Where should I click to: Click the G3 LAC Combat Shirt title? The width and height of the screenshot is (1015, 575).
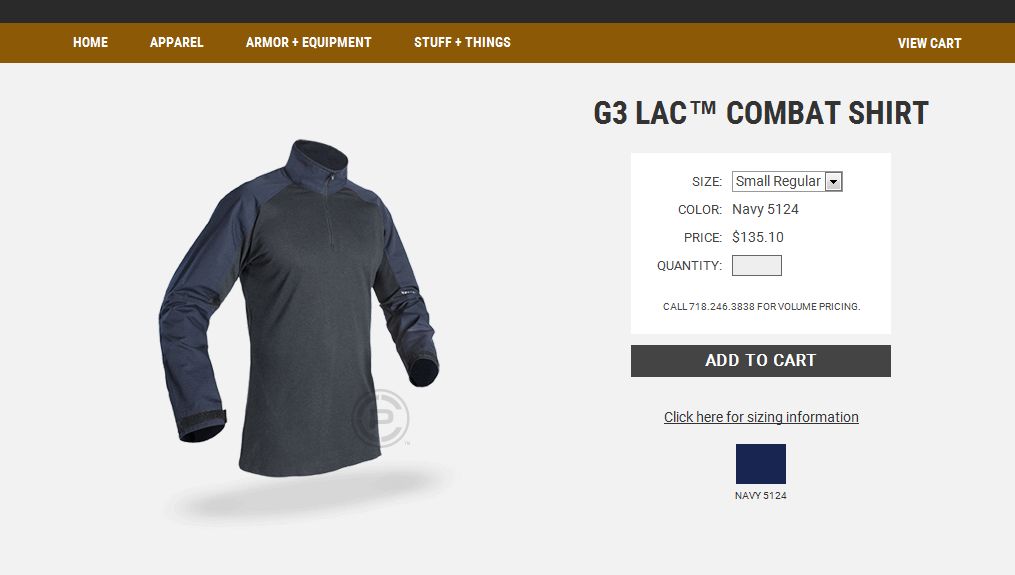761,113
